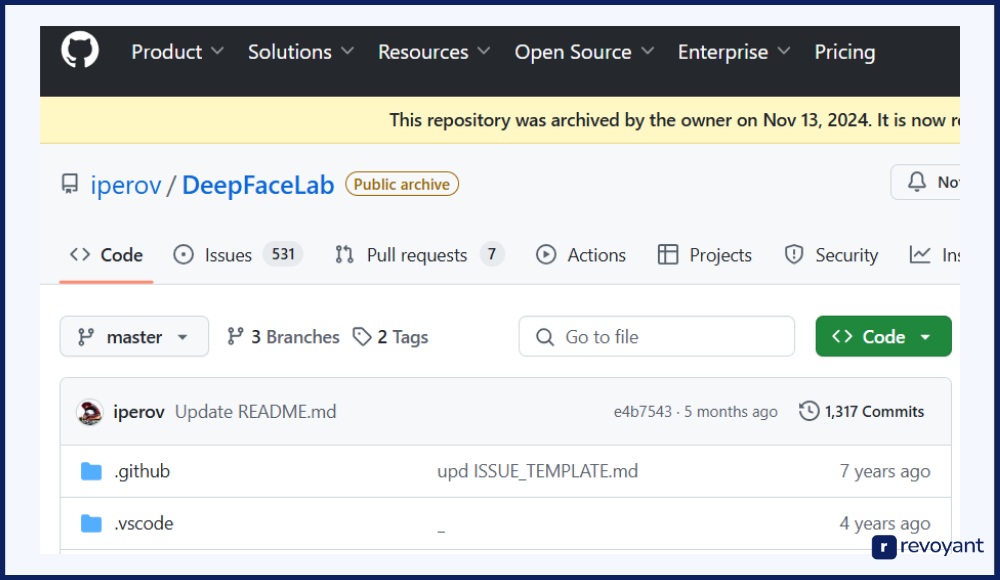The image size is (1000, 580).
Task: Click the .vscode folder icon
Action: [91, 523]
